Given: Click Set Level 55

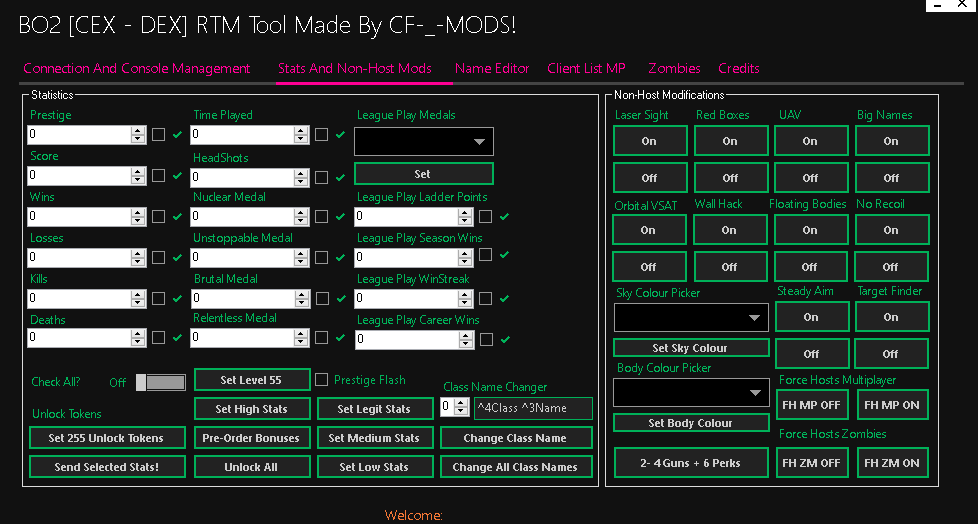Looking at the screenshot, I should pyautogui.click(x=252, y=379).
